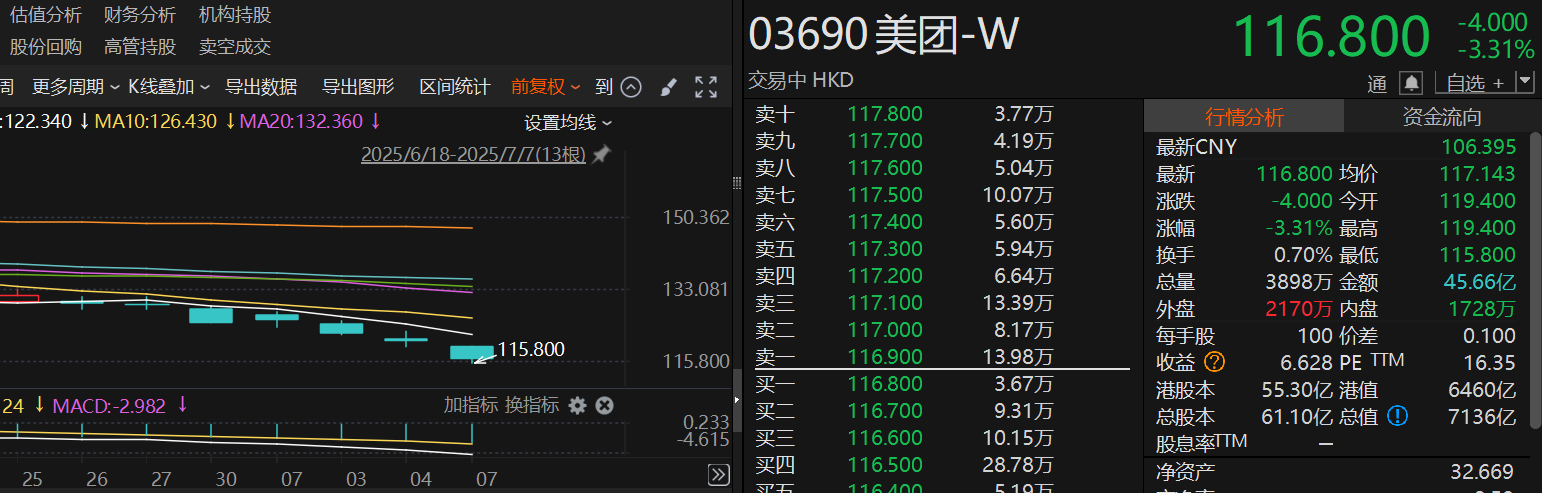
Task: Click the last candlestick labeled 115.800
Action: click(471, 352)
